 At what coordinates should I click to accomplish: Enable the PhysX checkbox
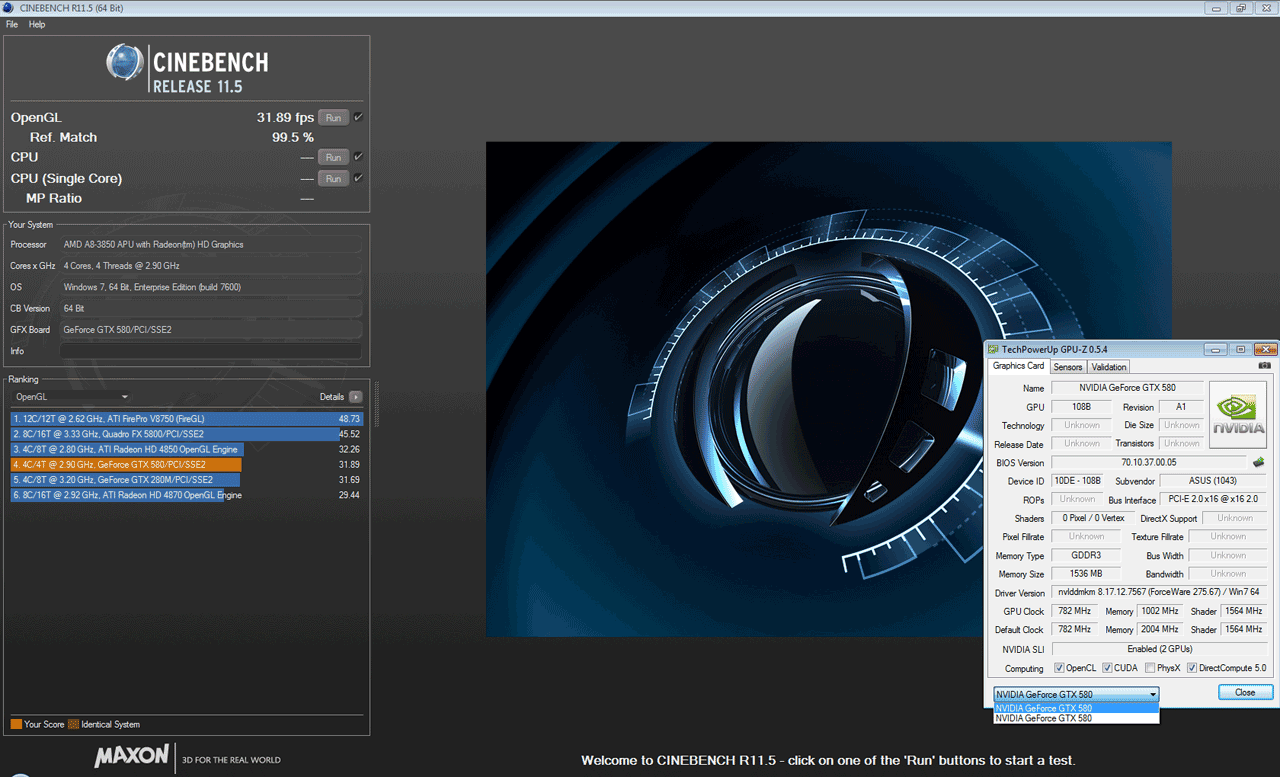tap(1150, 668)
